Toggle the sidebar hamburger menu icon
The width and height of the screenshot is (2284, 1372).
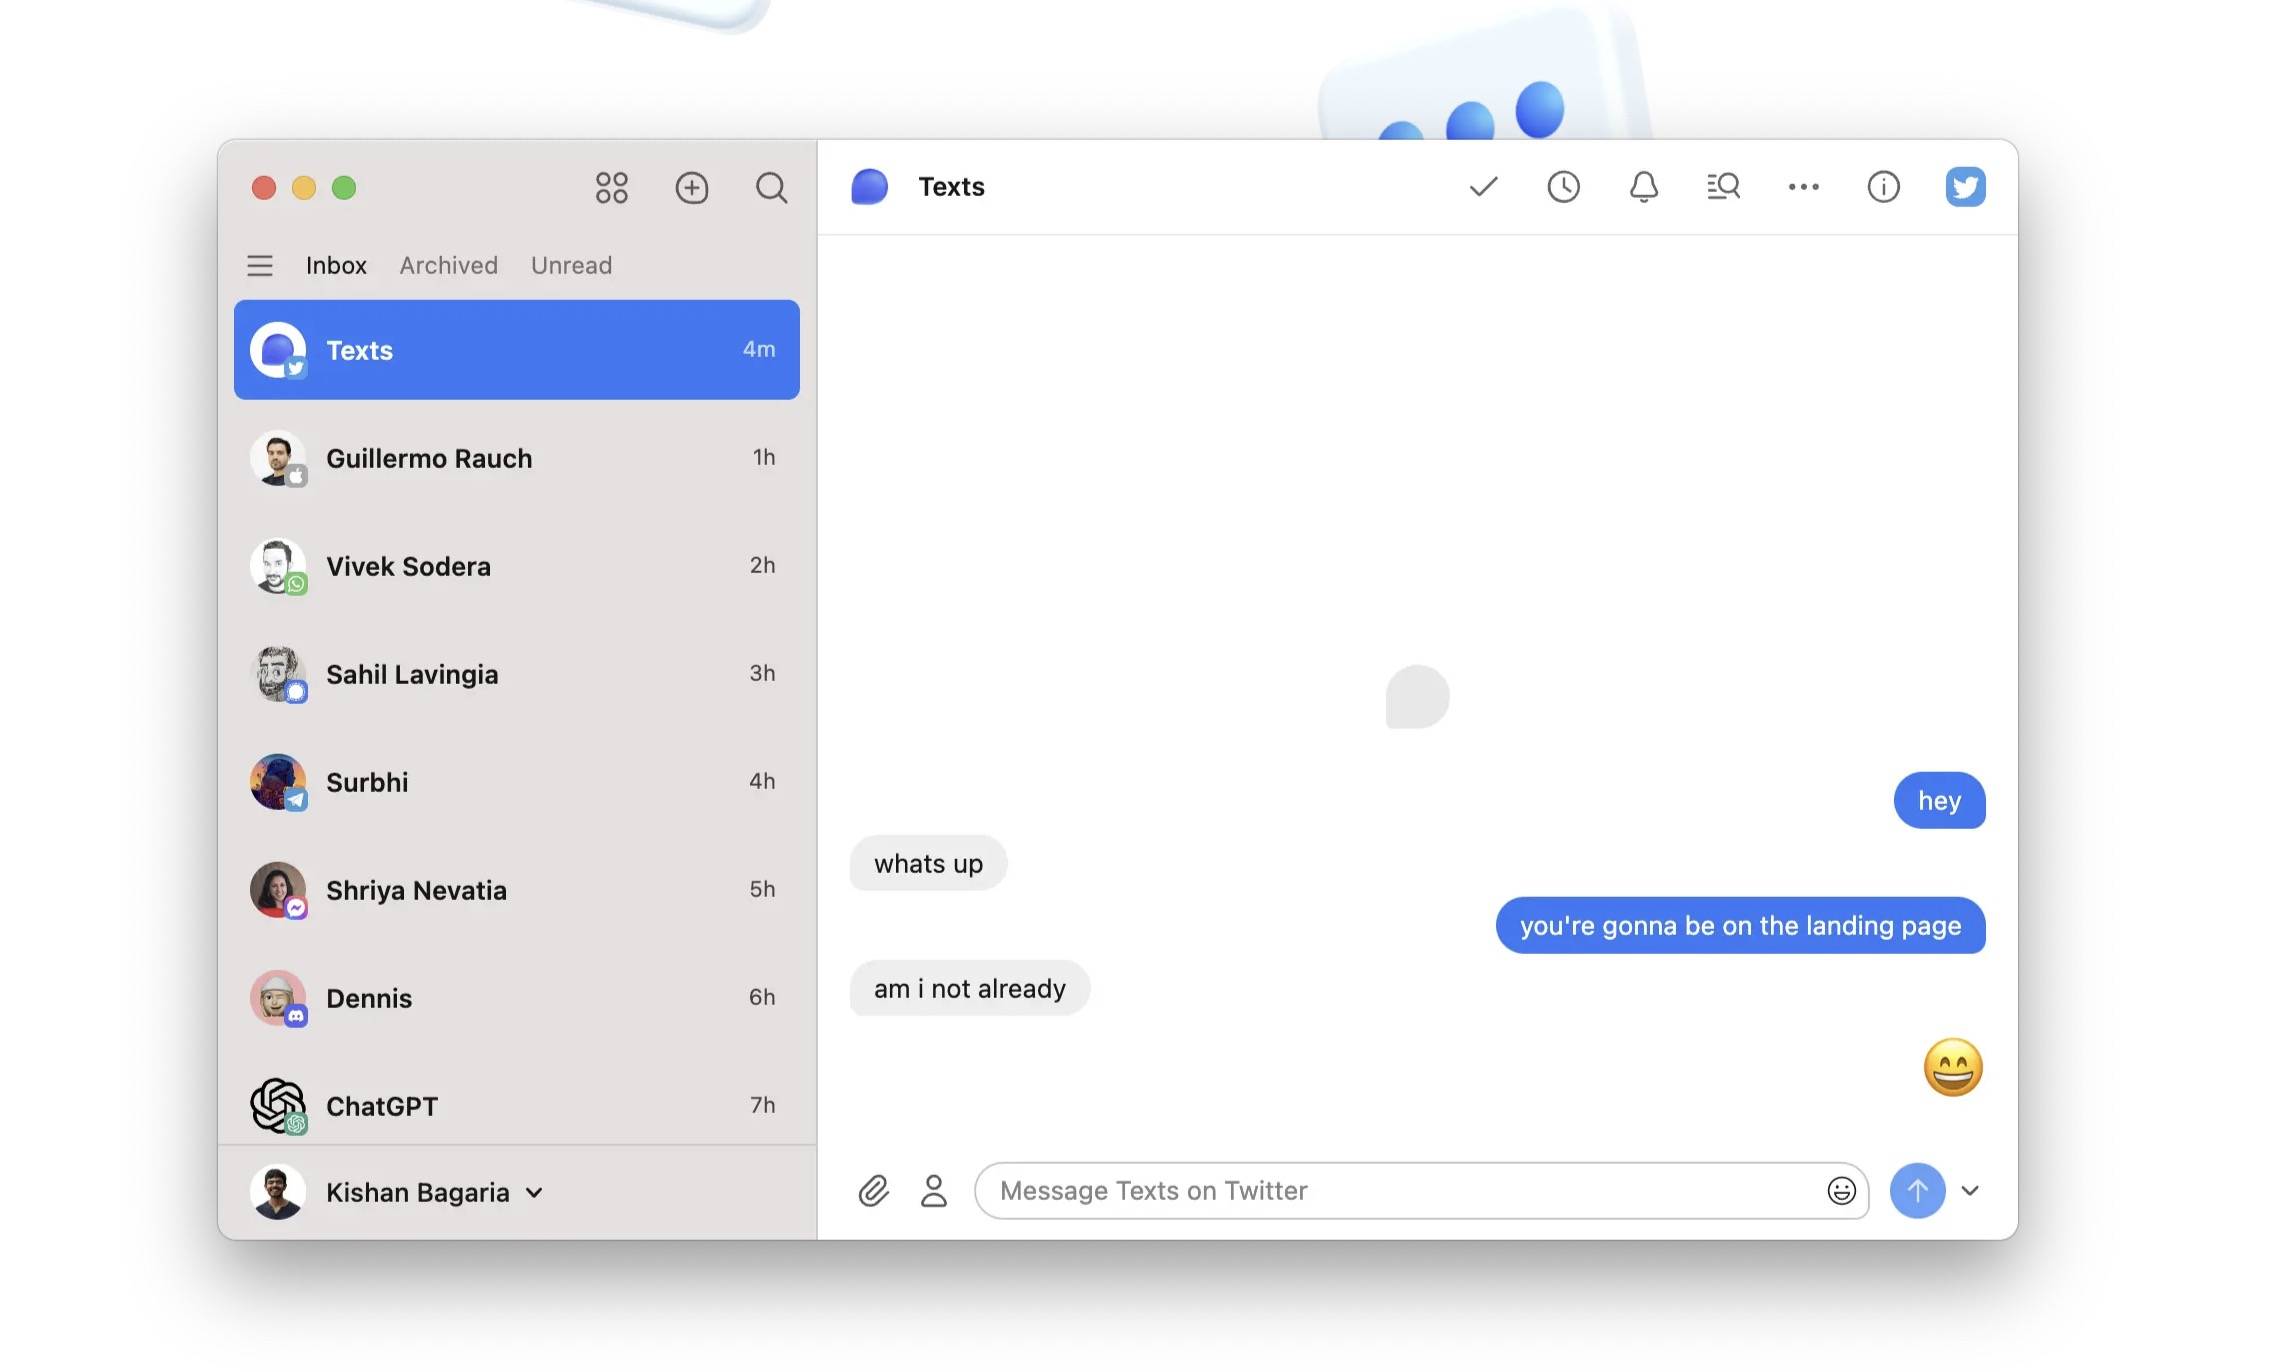(x=260, y=265)
